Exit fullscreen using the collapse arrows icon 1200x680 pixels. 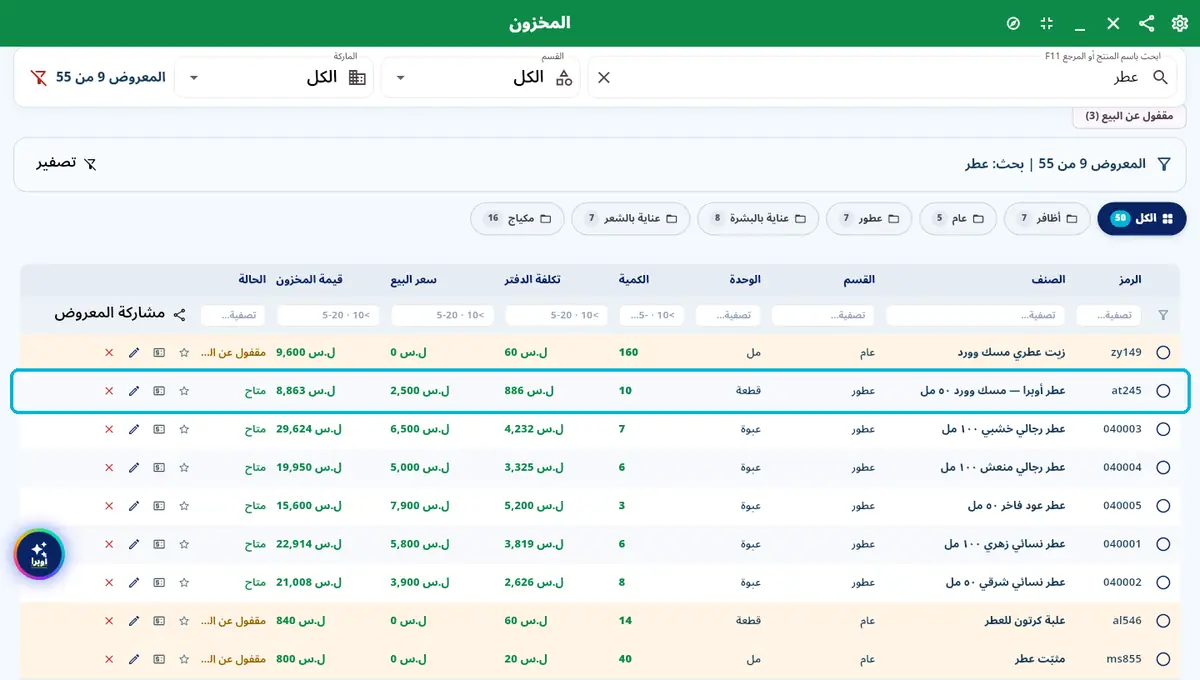pos(1047,23)
